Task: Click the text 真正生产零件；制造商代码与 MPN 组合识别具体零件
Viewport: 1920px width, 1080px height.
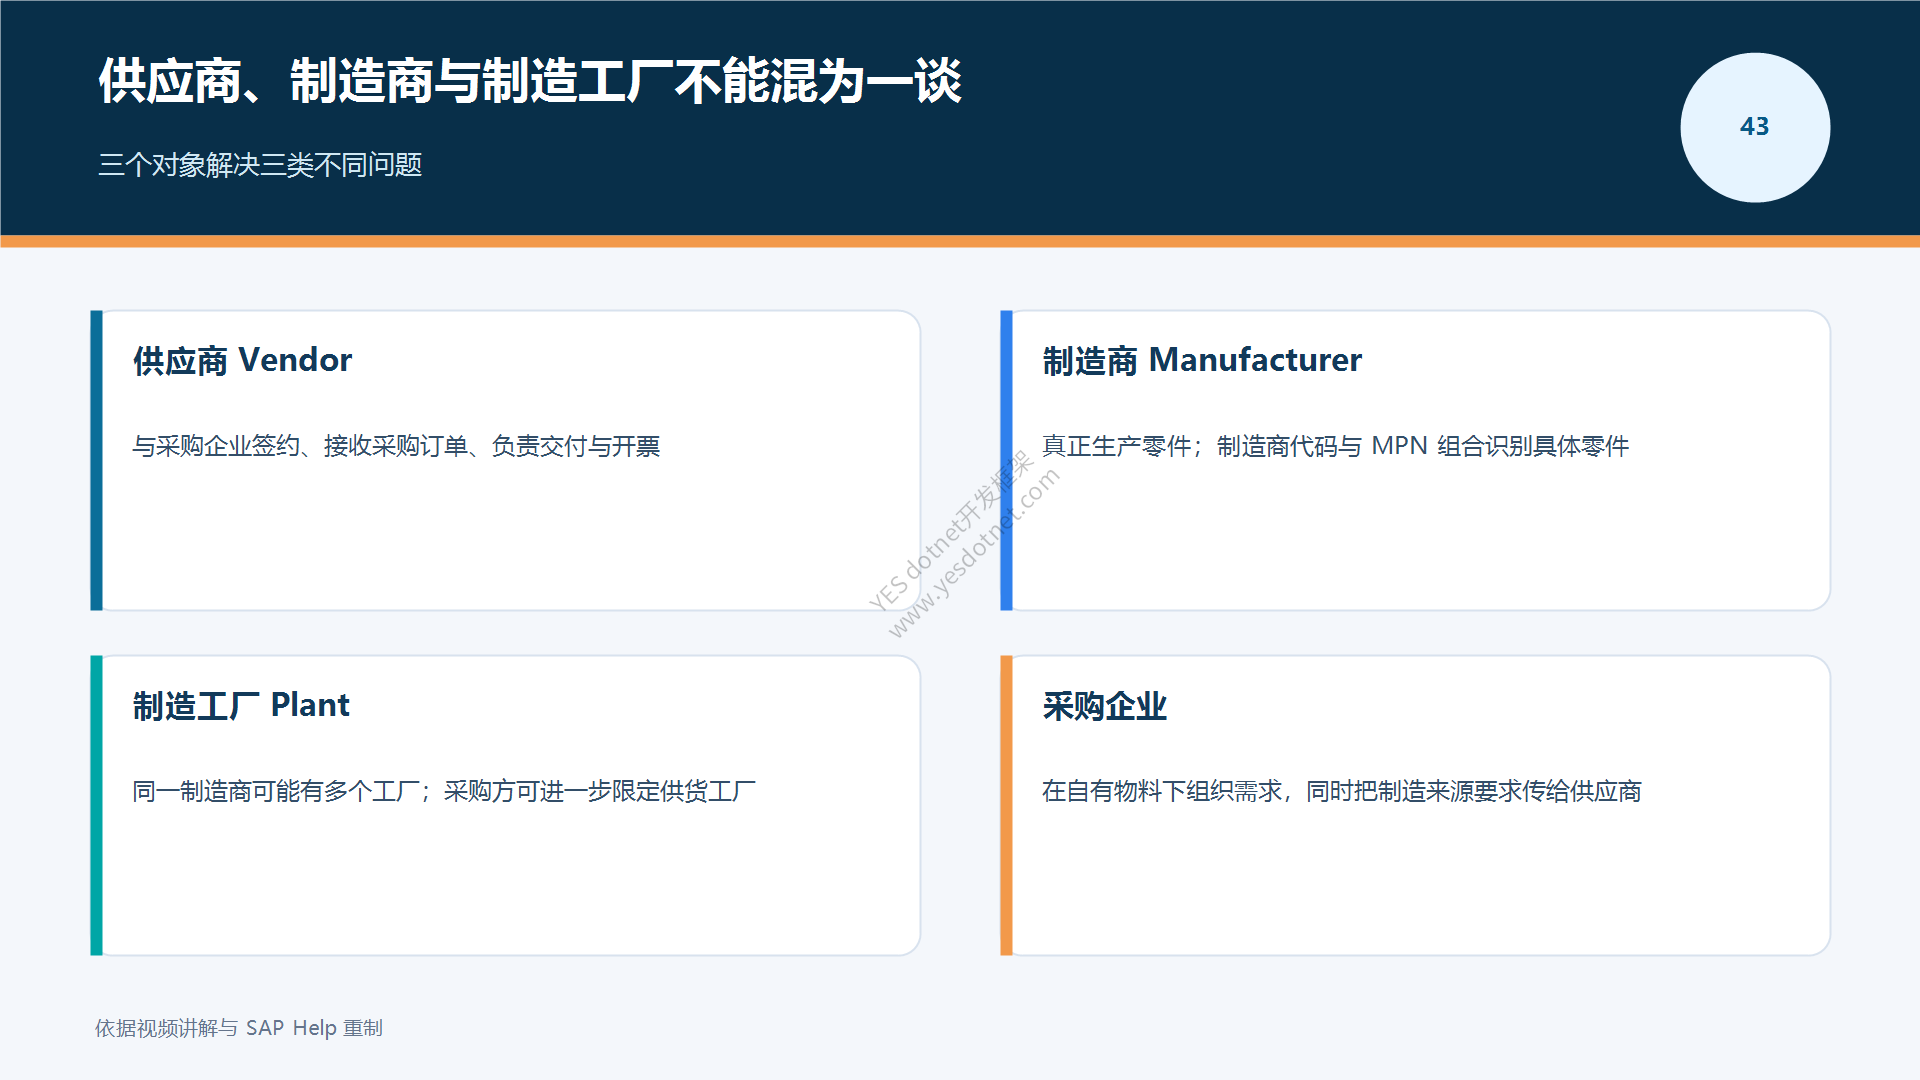Action: pos(1335,446)
